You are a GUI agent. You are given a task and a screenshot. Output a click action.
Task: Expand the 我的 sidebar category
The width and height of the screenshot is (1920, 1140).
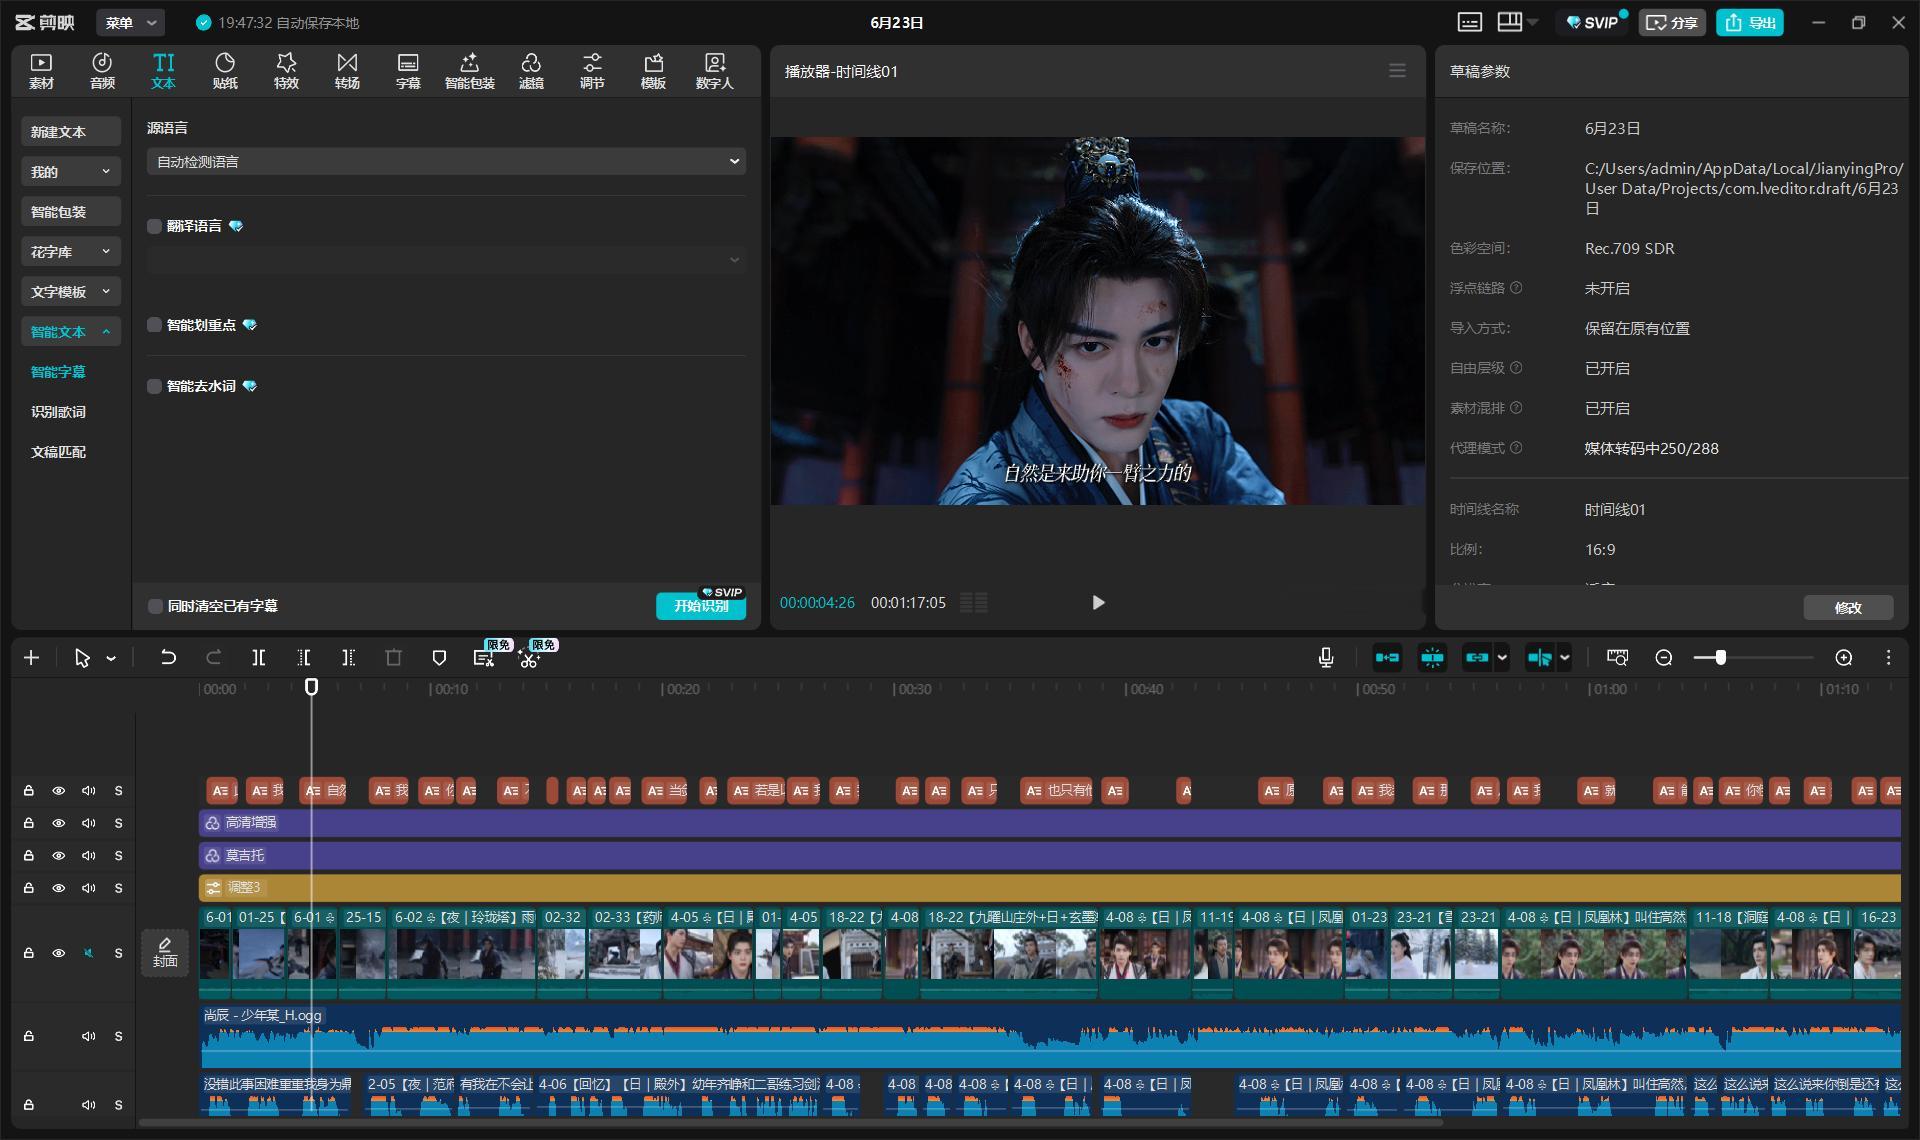pos(70,171)
